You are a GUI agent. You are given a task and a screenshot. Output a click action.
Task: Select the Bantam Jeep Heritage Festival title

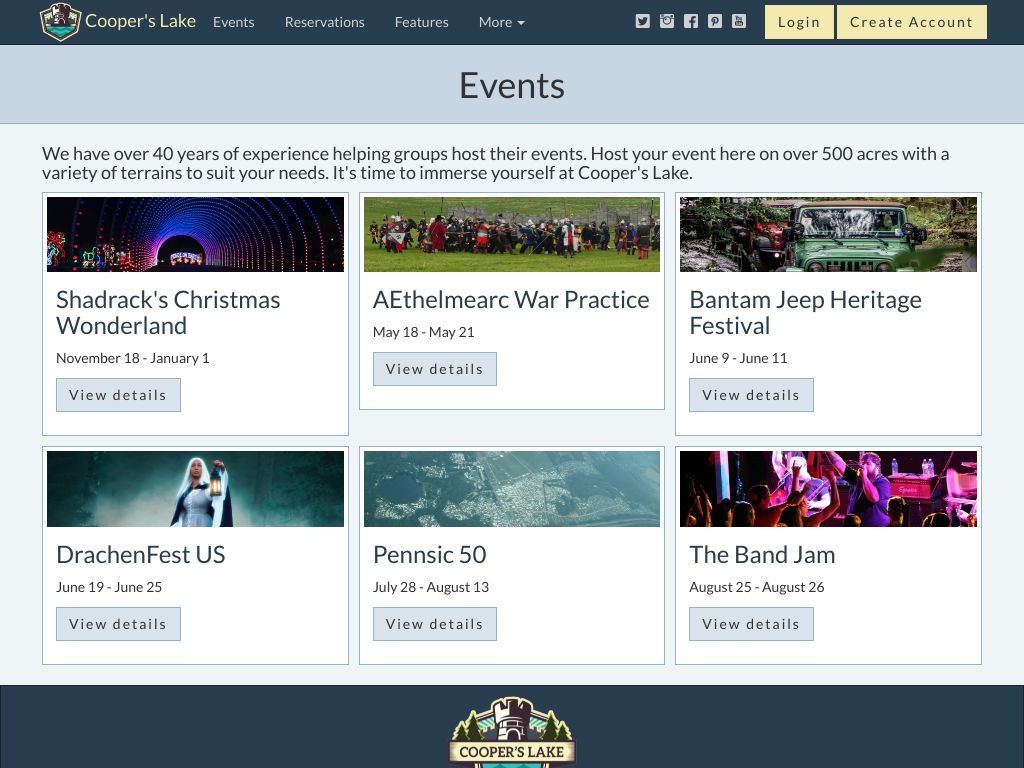point(805,313)
